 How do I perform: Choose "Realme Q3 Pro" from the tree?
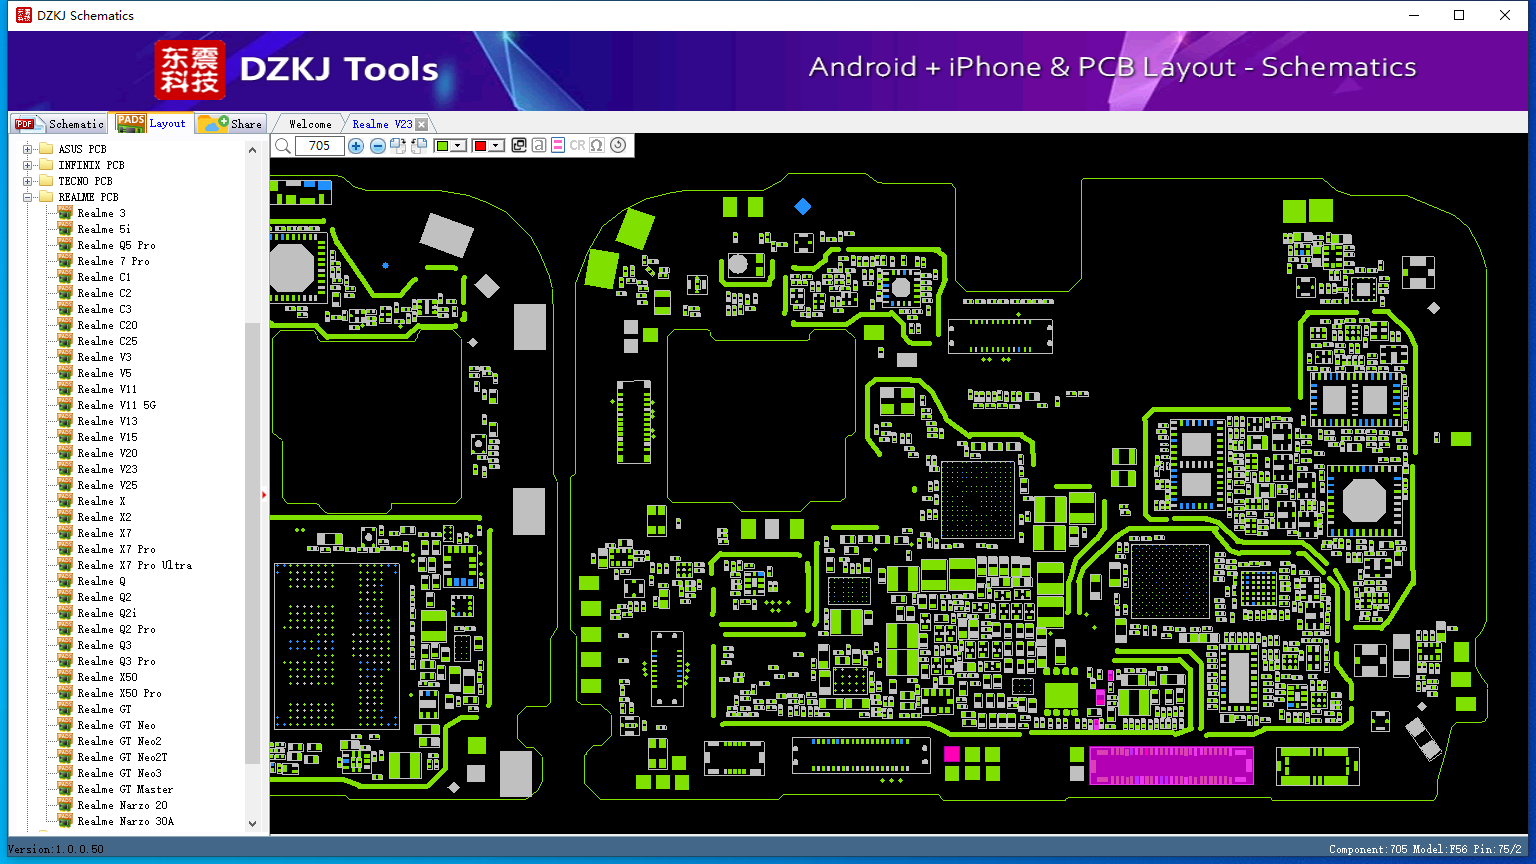tap(116, 661)
